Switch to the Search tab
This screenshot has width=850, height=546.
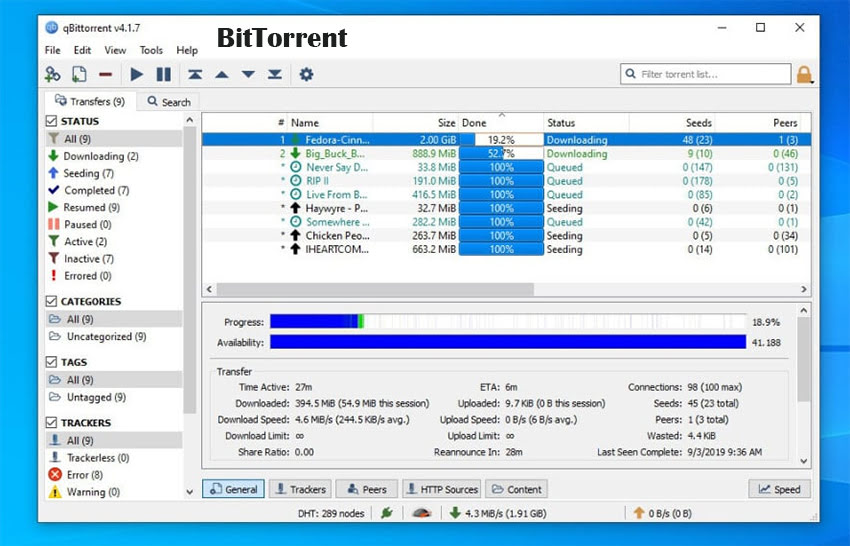pyautogui.click(x=169, y=101)
